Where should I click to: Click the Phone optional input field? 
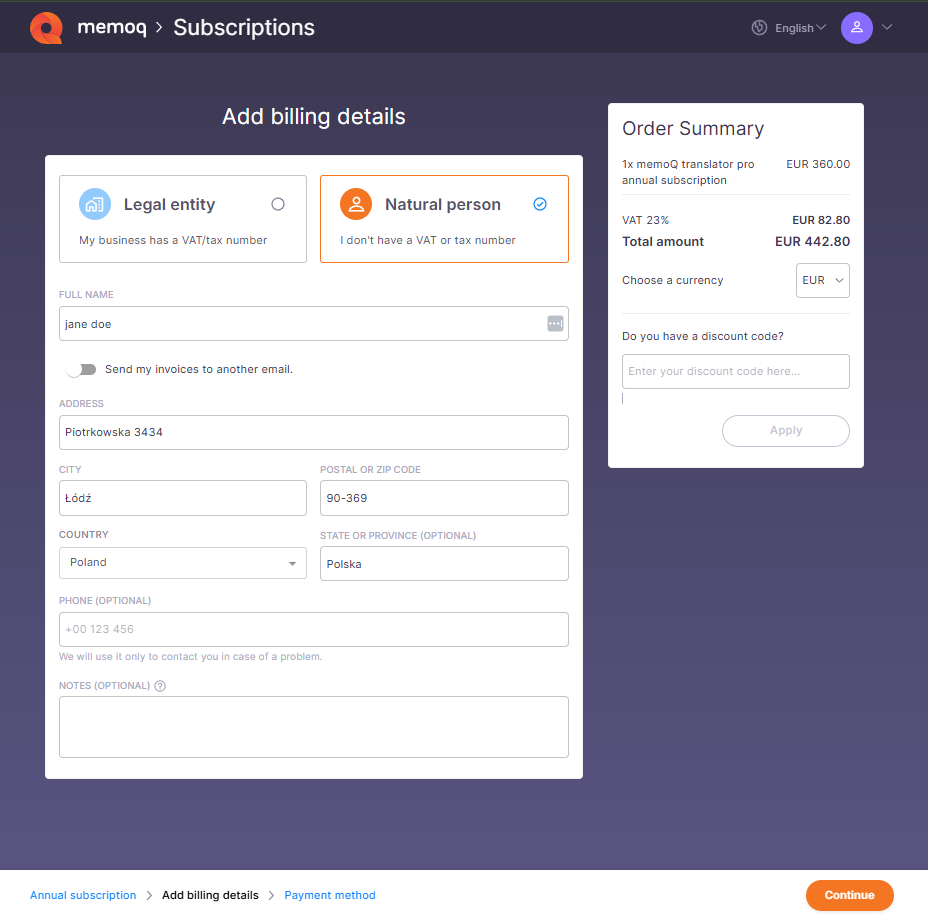tap(314, 629)
